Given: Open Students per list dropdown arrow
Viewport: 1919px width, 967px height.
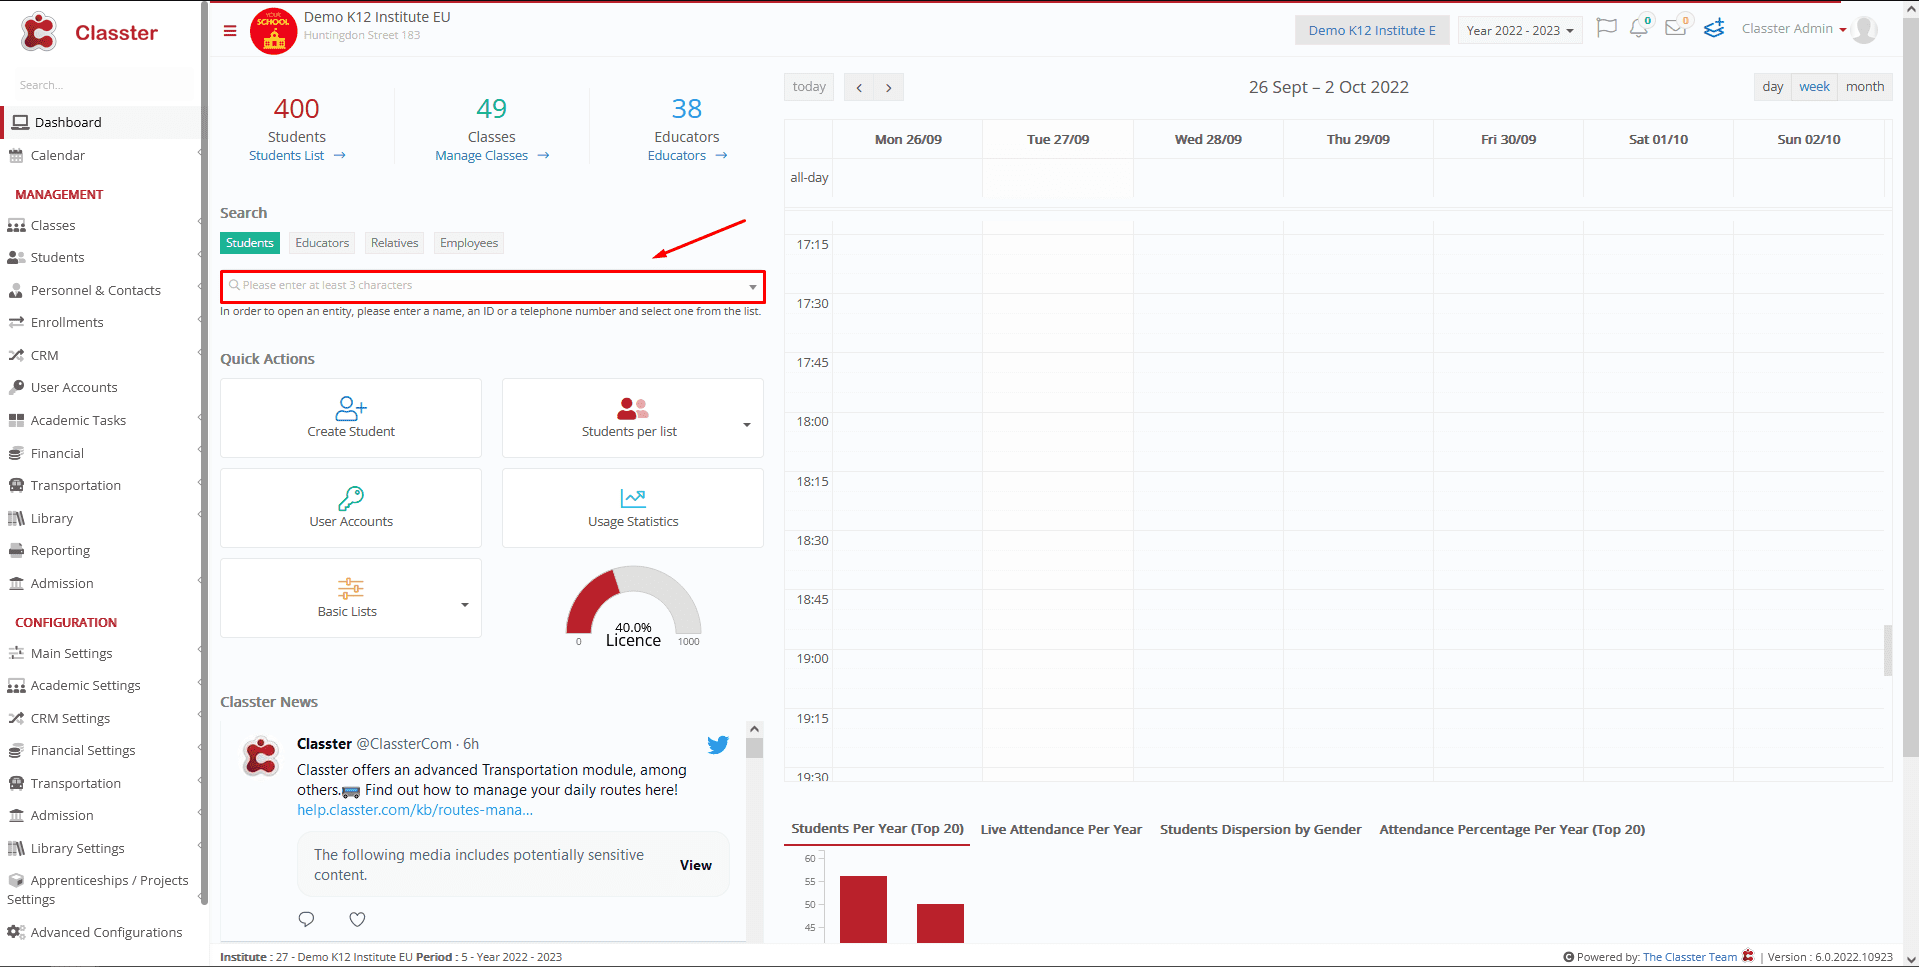Looking at the screenshot, I should pos(747,425).
